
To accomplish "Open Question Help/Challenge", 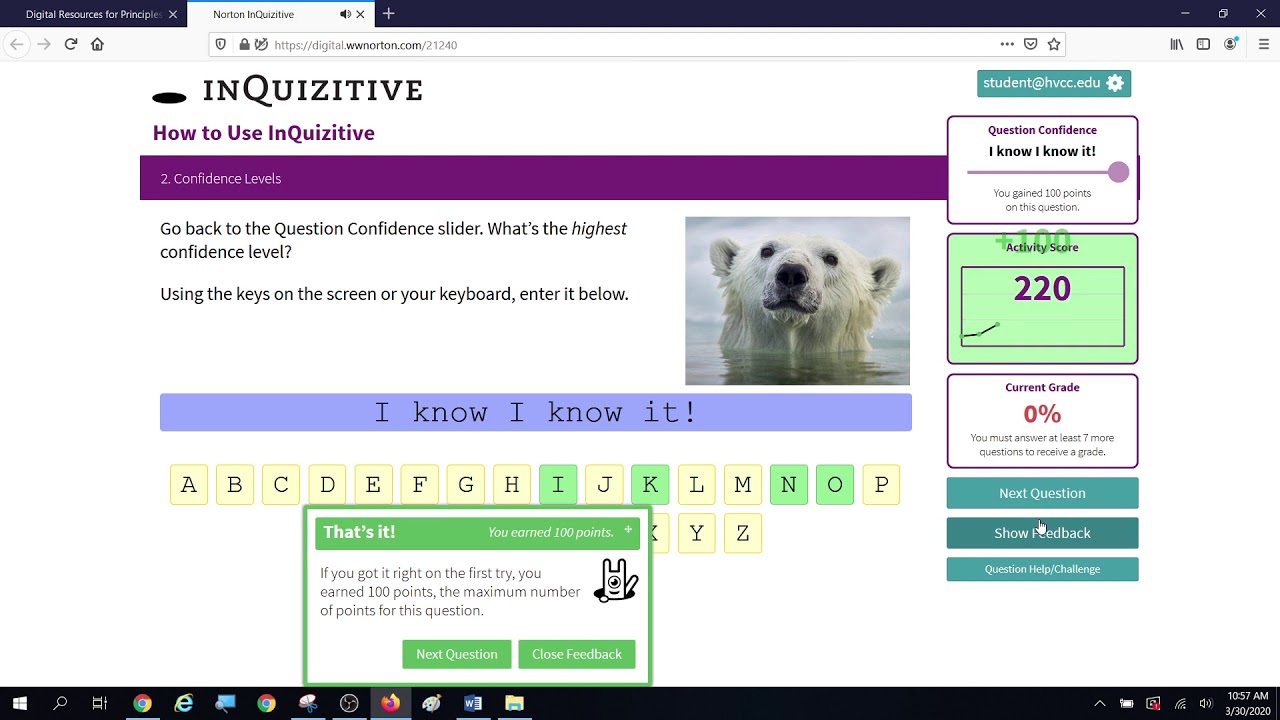I will [x=1042, y=569].
